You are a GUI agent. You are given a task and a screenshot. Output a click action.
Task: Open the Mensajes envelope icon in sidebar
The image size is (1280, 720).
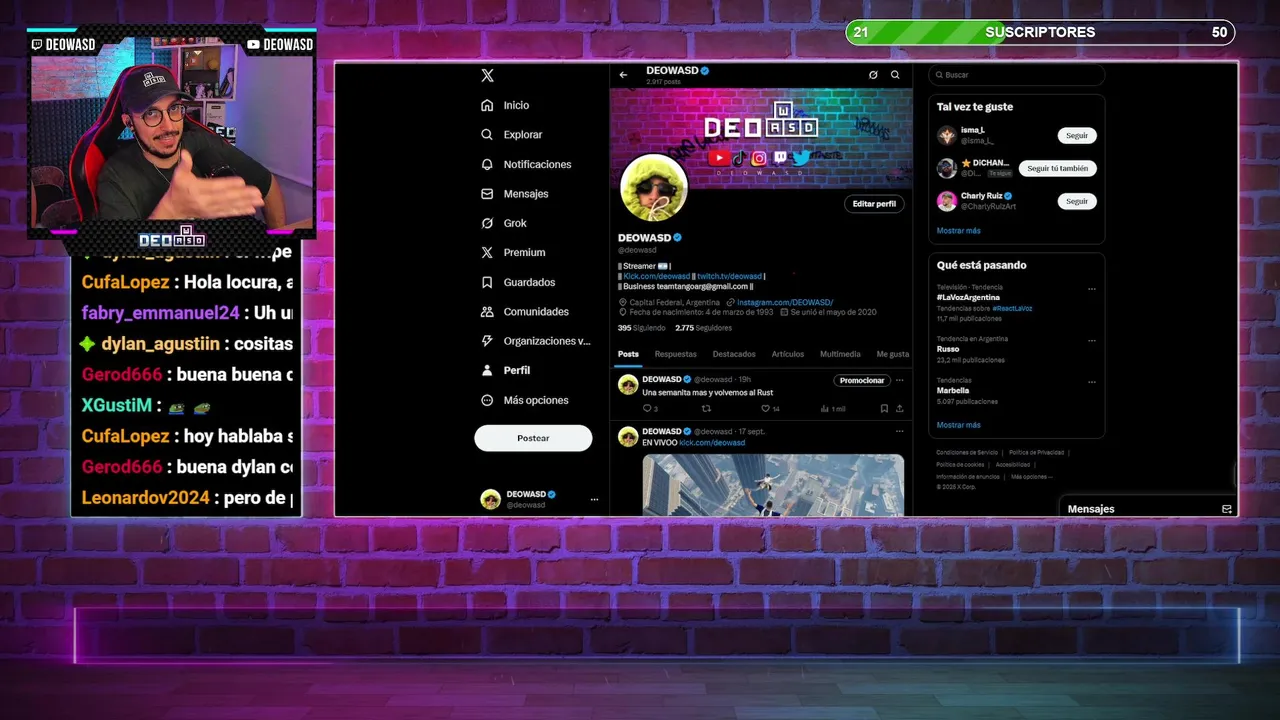[x=487, y=193]
